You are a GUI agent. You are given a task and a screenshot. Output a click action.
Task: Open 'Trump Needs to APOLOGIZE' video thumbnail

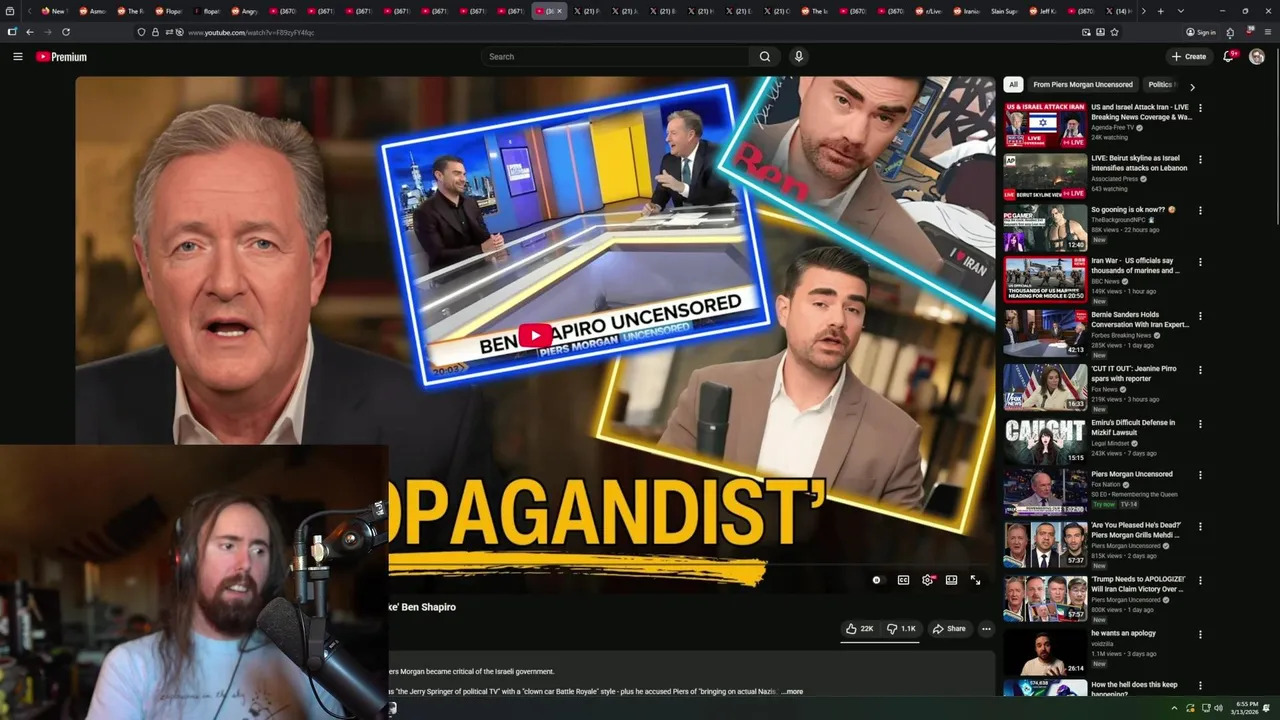pyautogui.click(x=1045, y=598)
